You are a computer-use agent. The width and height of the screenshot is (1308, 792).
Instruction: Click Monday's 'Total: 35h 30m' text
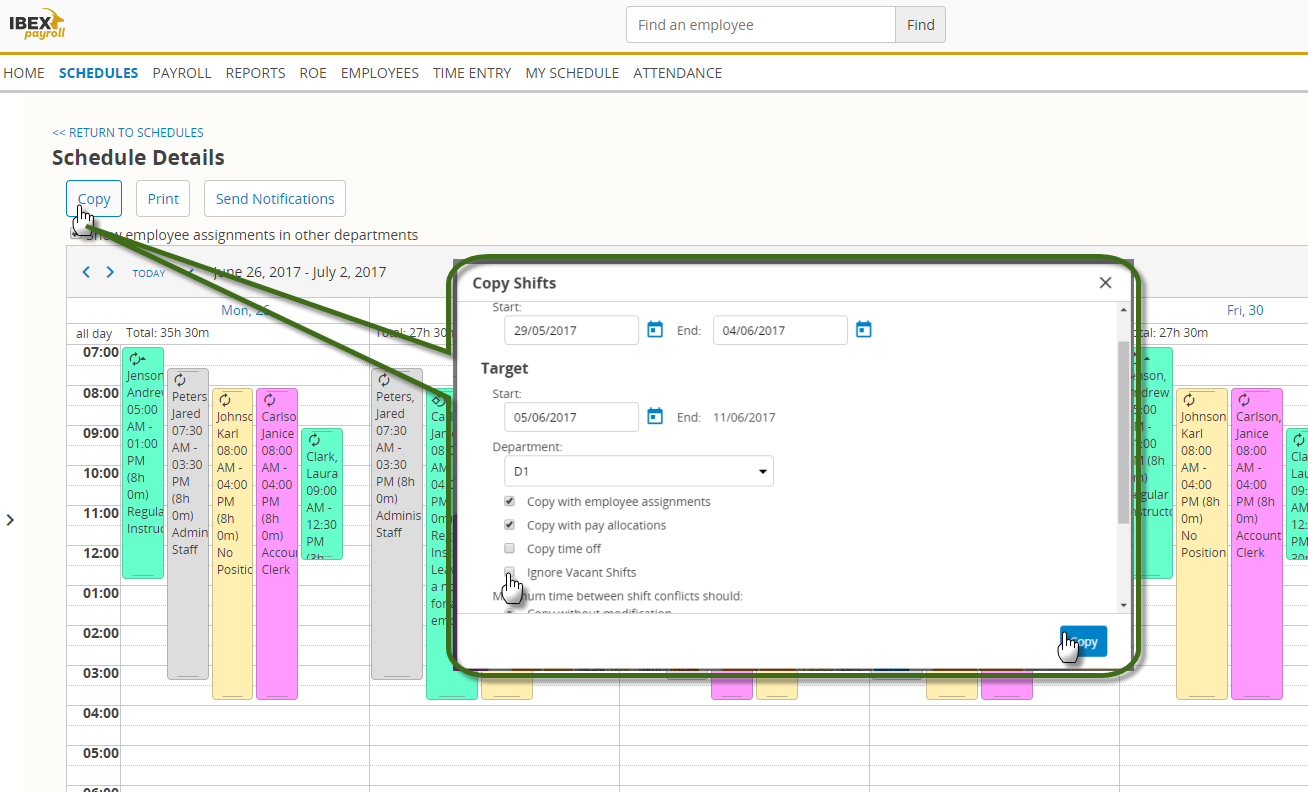[167, 333]
